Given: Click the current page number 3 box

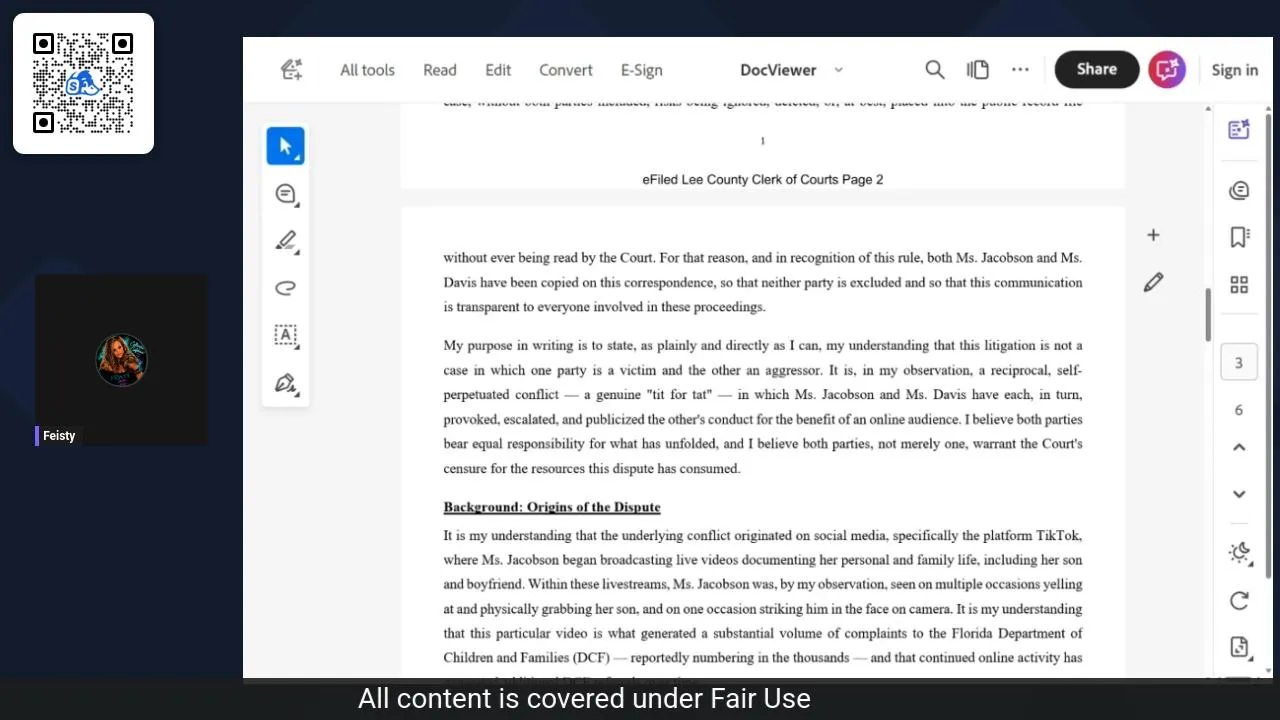Looking at the screenshot, I should [1239, 362].
